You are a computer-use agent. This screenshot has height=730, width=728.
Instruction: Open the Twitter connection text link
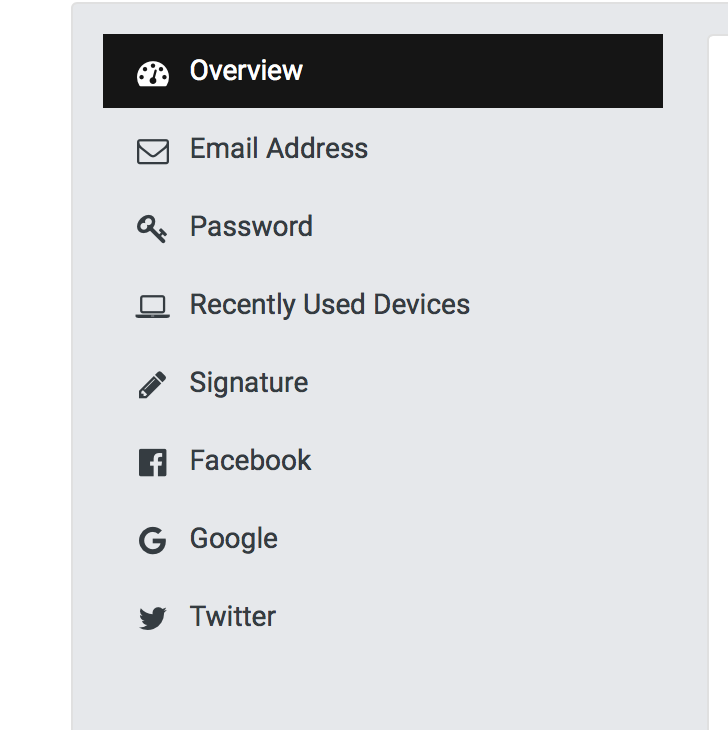pyautogui.click(x=233, y=617)
